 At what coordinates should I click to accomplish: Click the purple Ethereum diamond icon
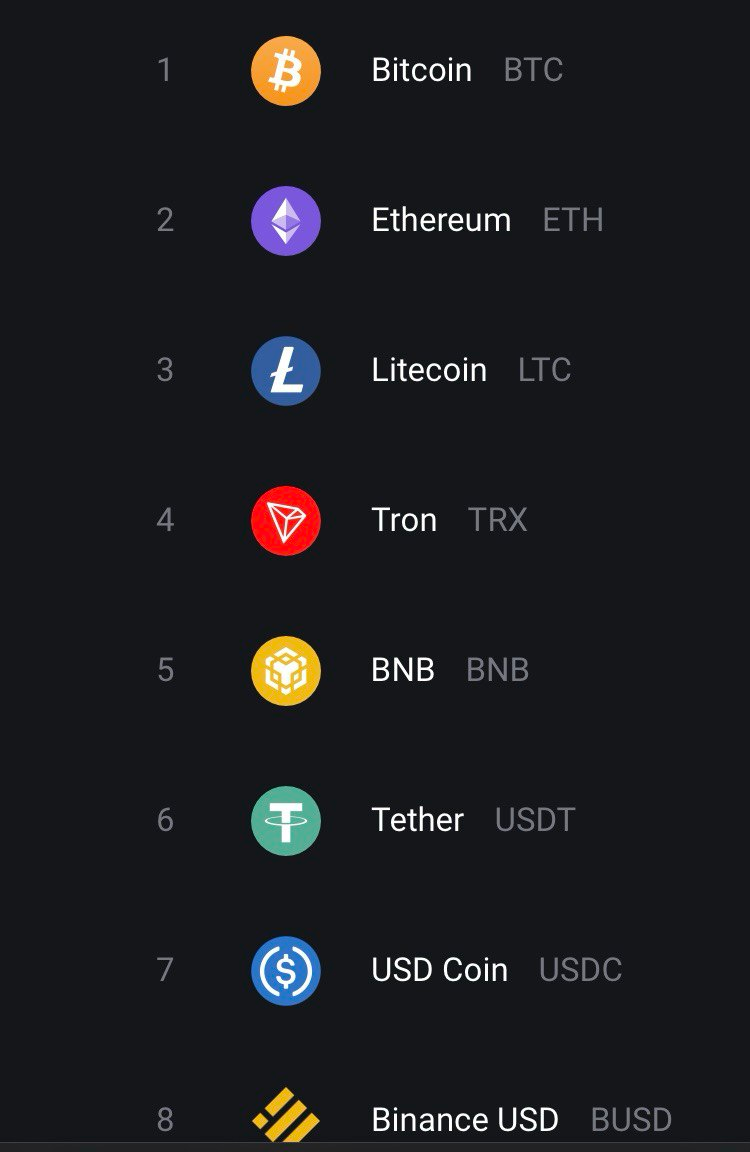[286, 221]
